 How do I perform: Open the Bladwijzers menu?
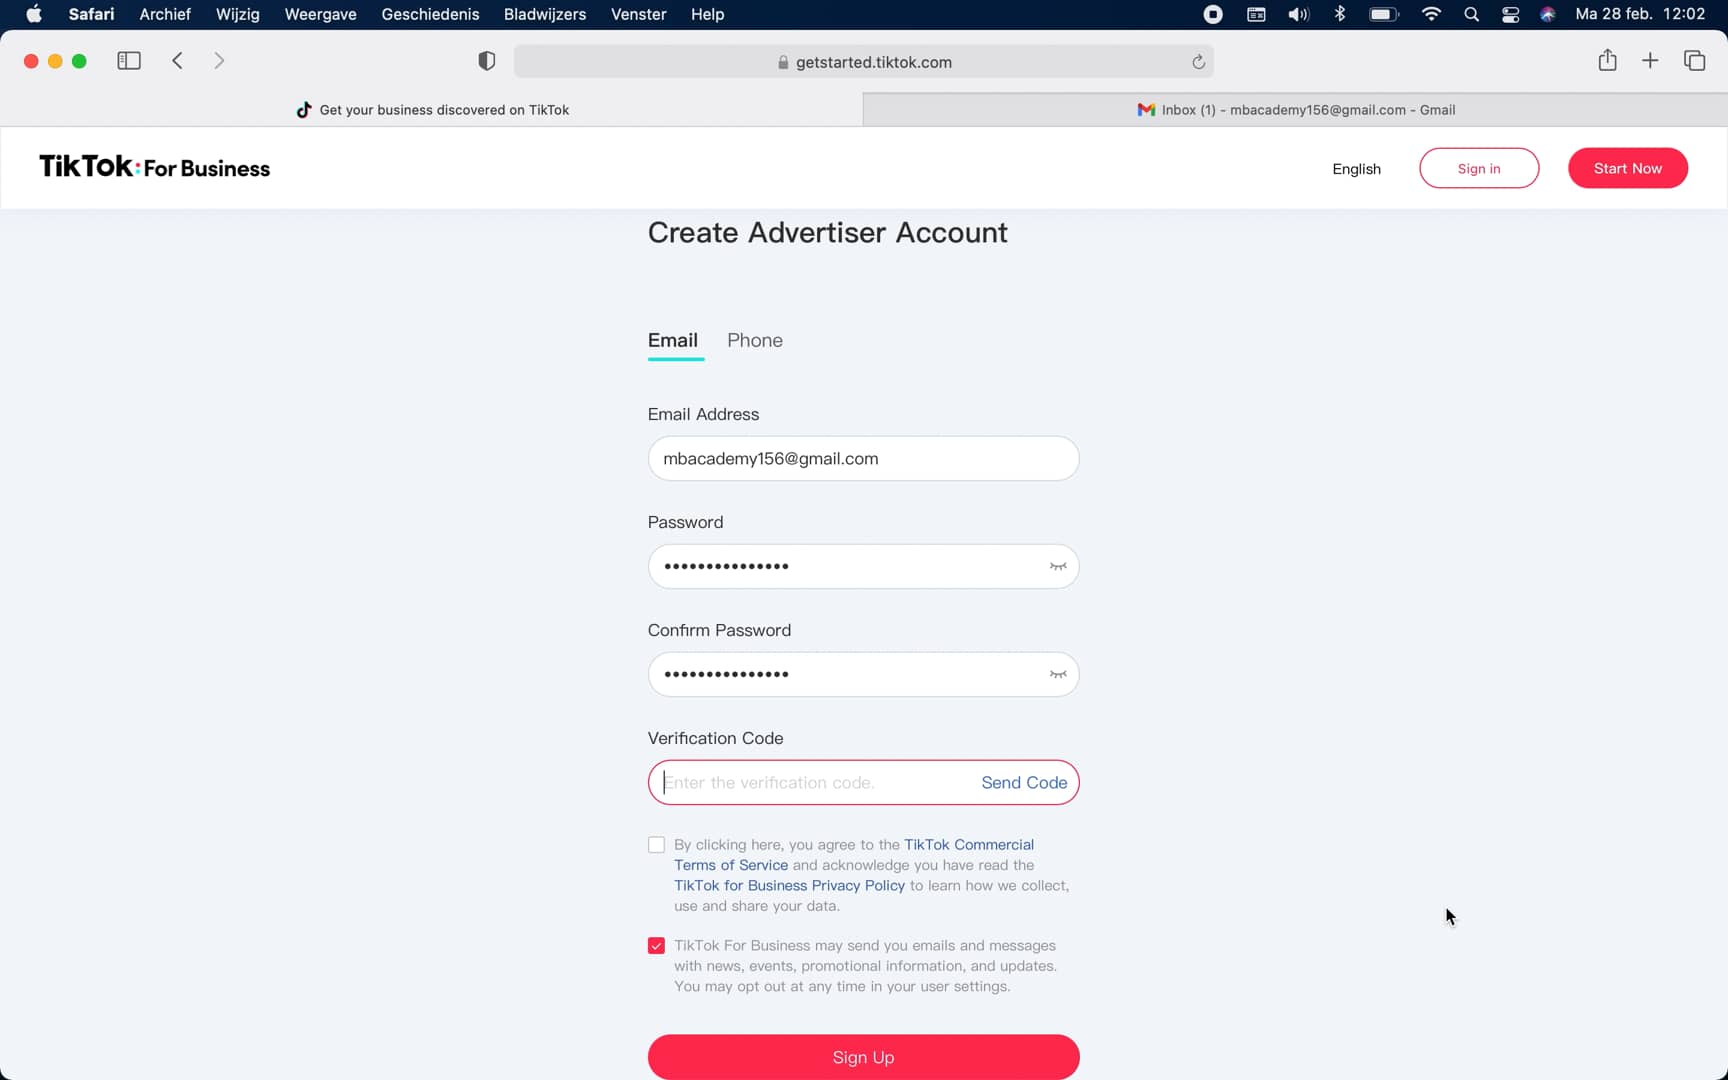[545, 14]
